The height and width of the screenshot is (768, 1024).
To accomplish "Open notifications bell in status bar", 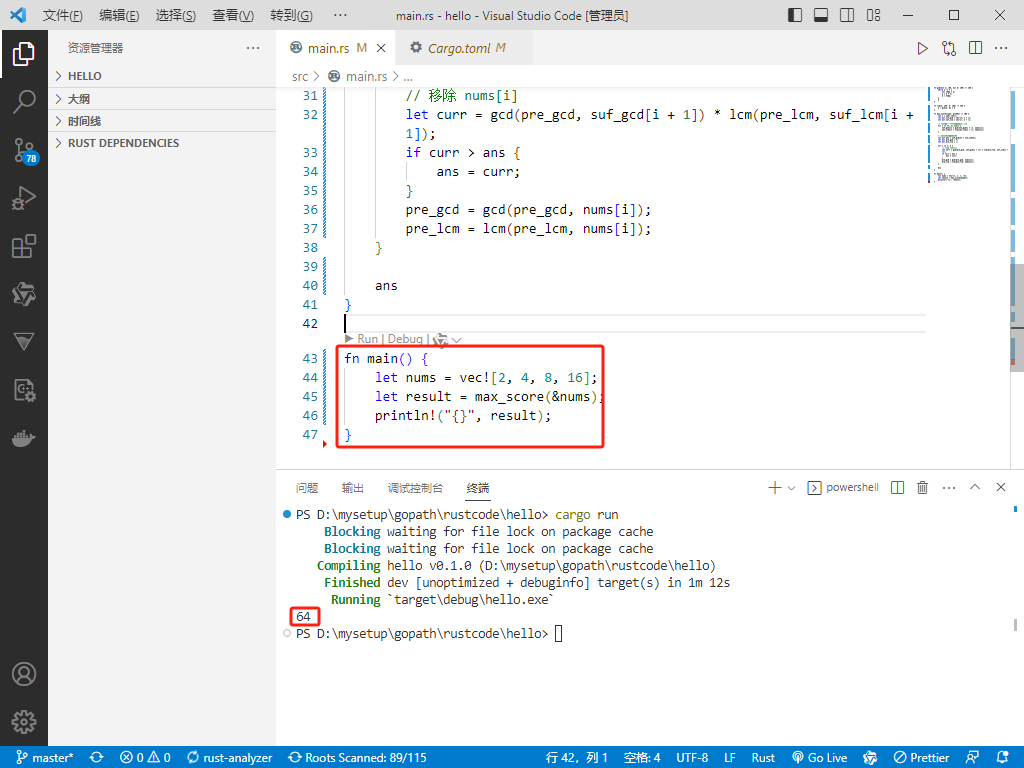I will (x=1003, y=758).
